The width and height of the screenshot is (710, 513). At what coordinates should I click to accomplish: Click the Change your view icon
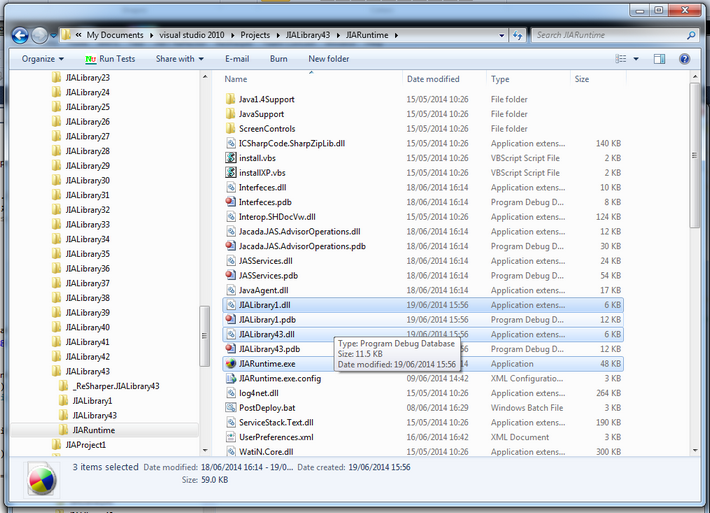click(x=621, y=59)
